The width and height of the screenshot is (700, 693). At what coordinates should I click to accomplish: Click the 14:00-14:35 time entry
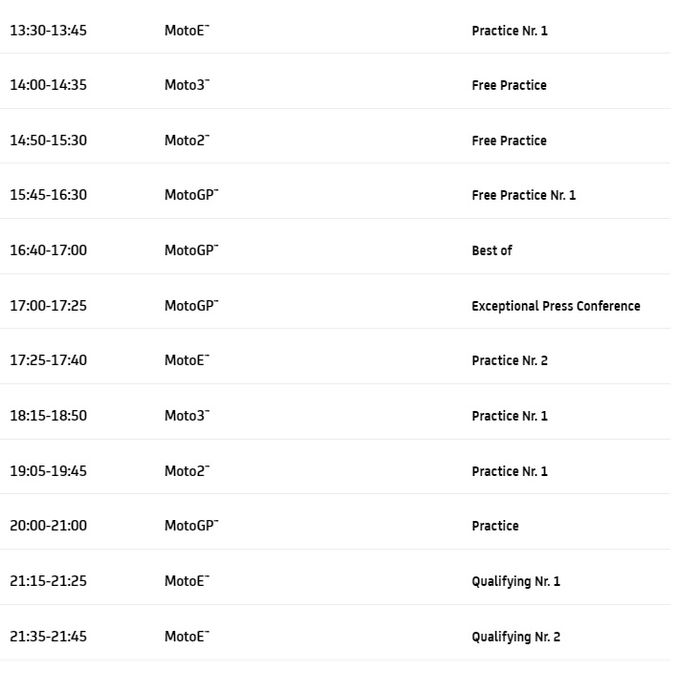pos(48,86)
